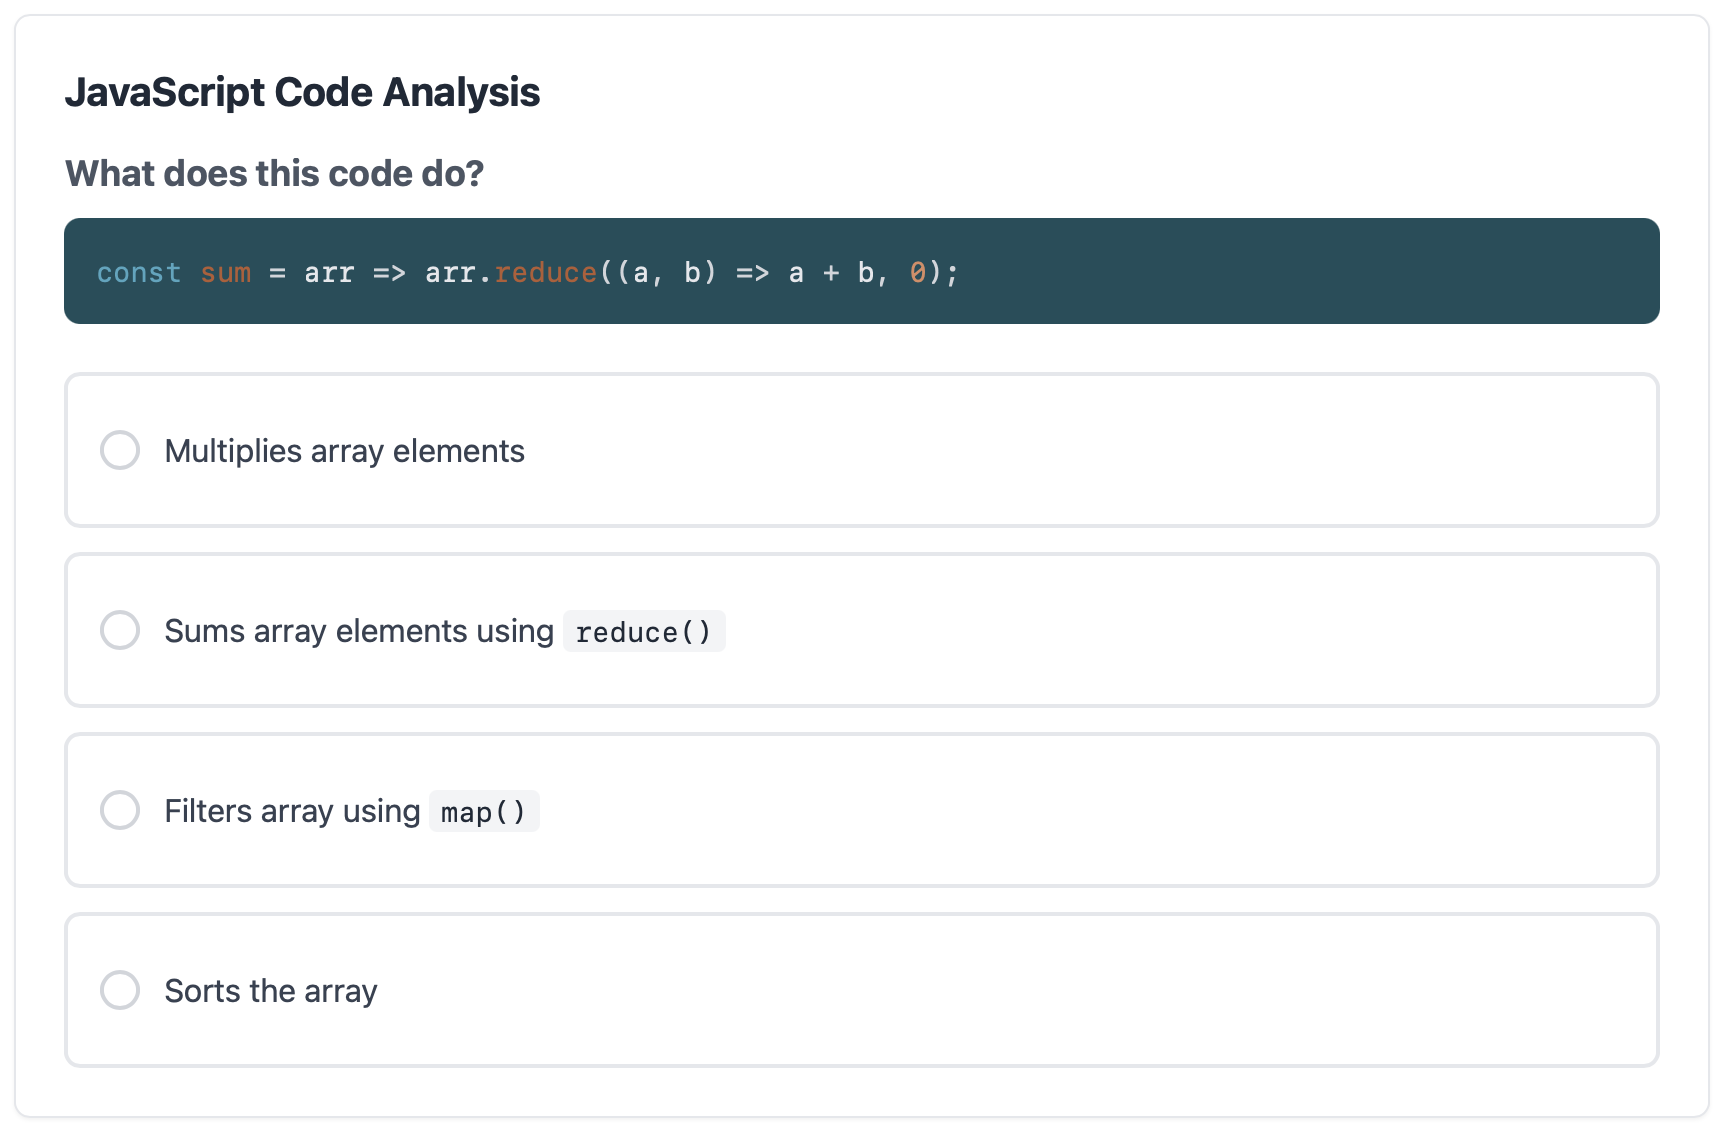Choose the Sums array elements radio button
The image size is (1722, 1128).
[x=120, y=630]
